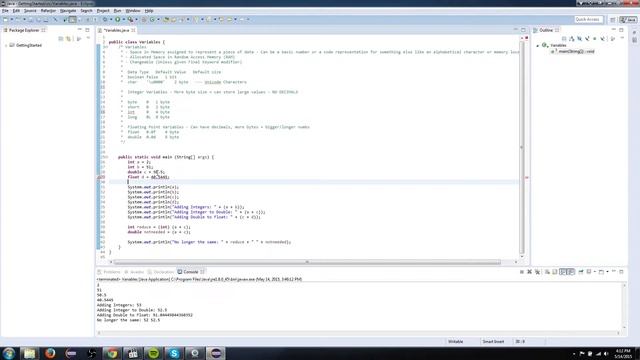Image resolution: width=640 pixels, height=360 pixels.
Task: Open the New Java Class dropdown arrow
Action: click(158, 20)
